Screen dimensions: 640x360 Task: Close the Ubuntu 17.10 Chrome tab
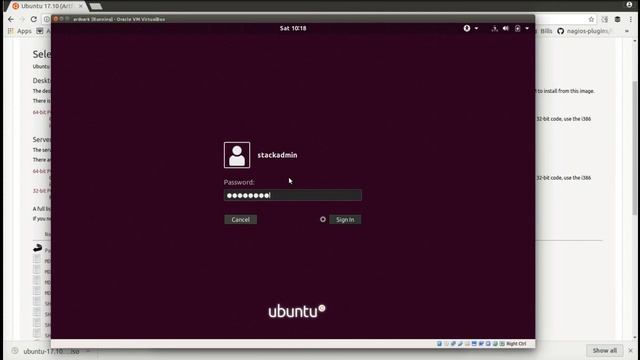click(81, 6)
